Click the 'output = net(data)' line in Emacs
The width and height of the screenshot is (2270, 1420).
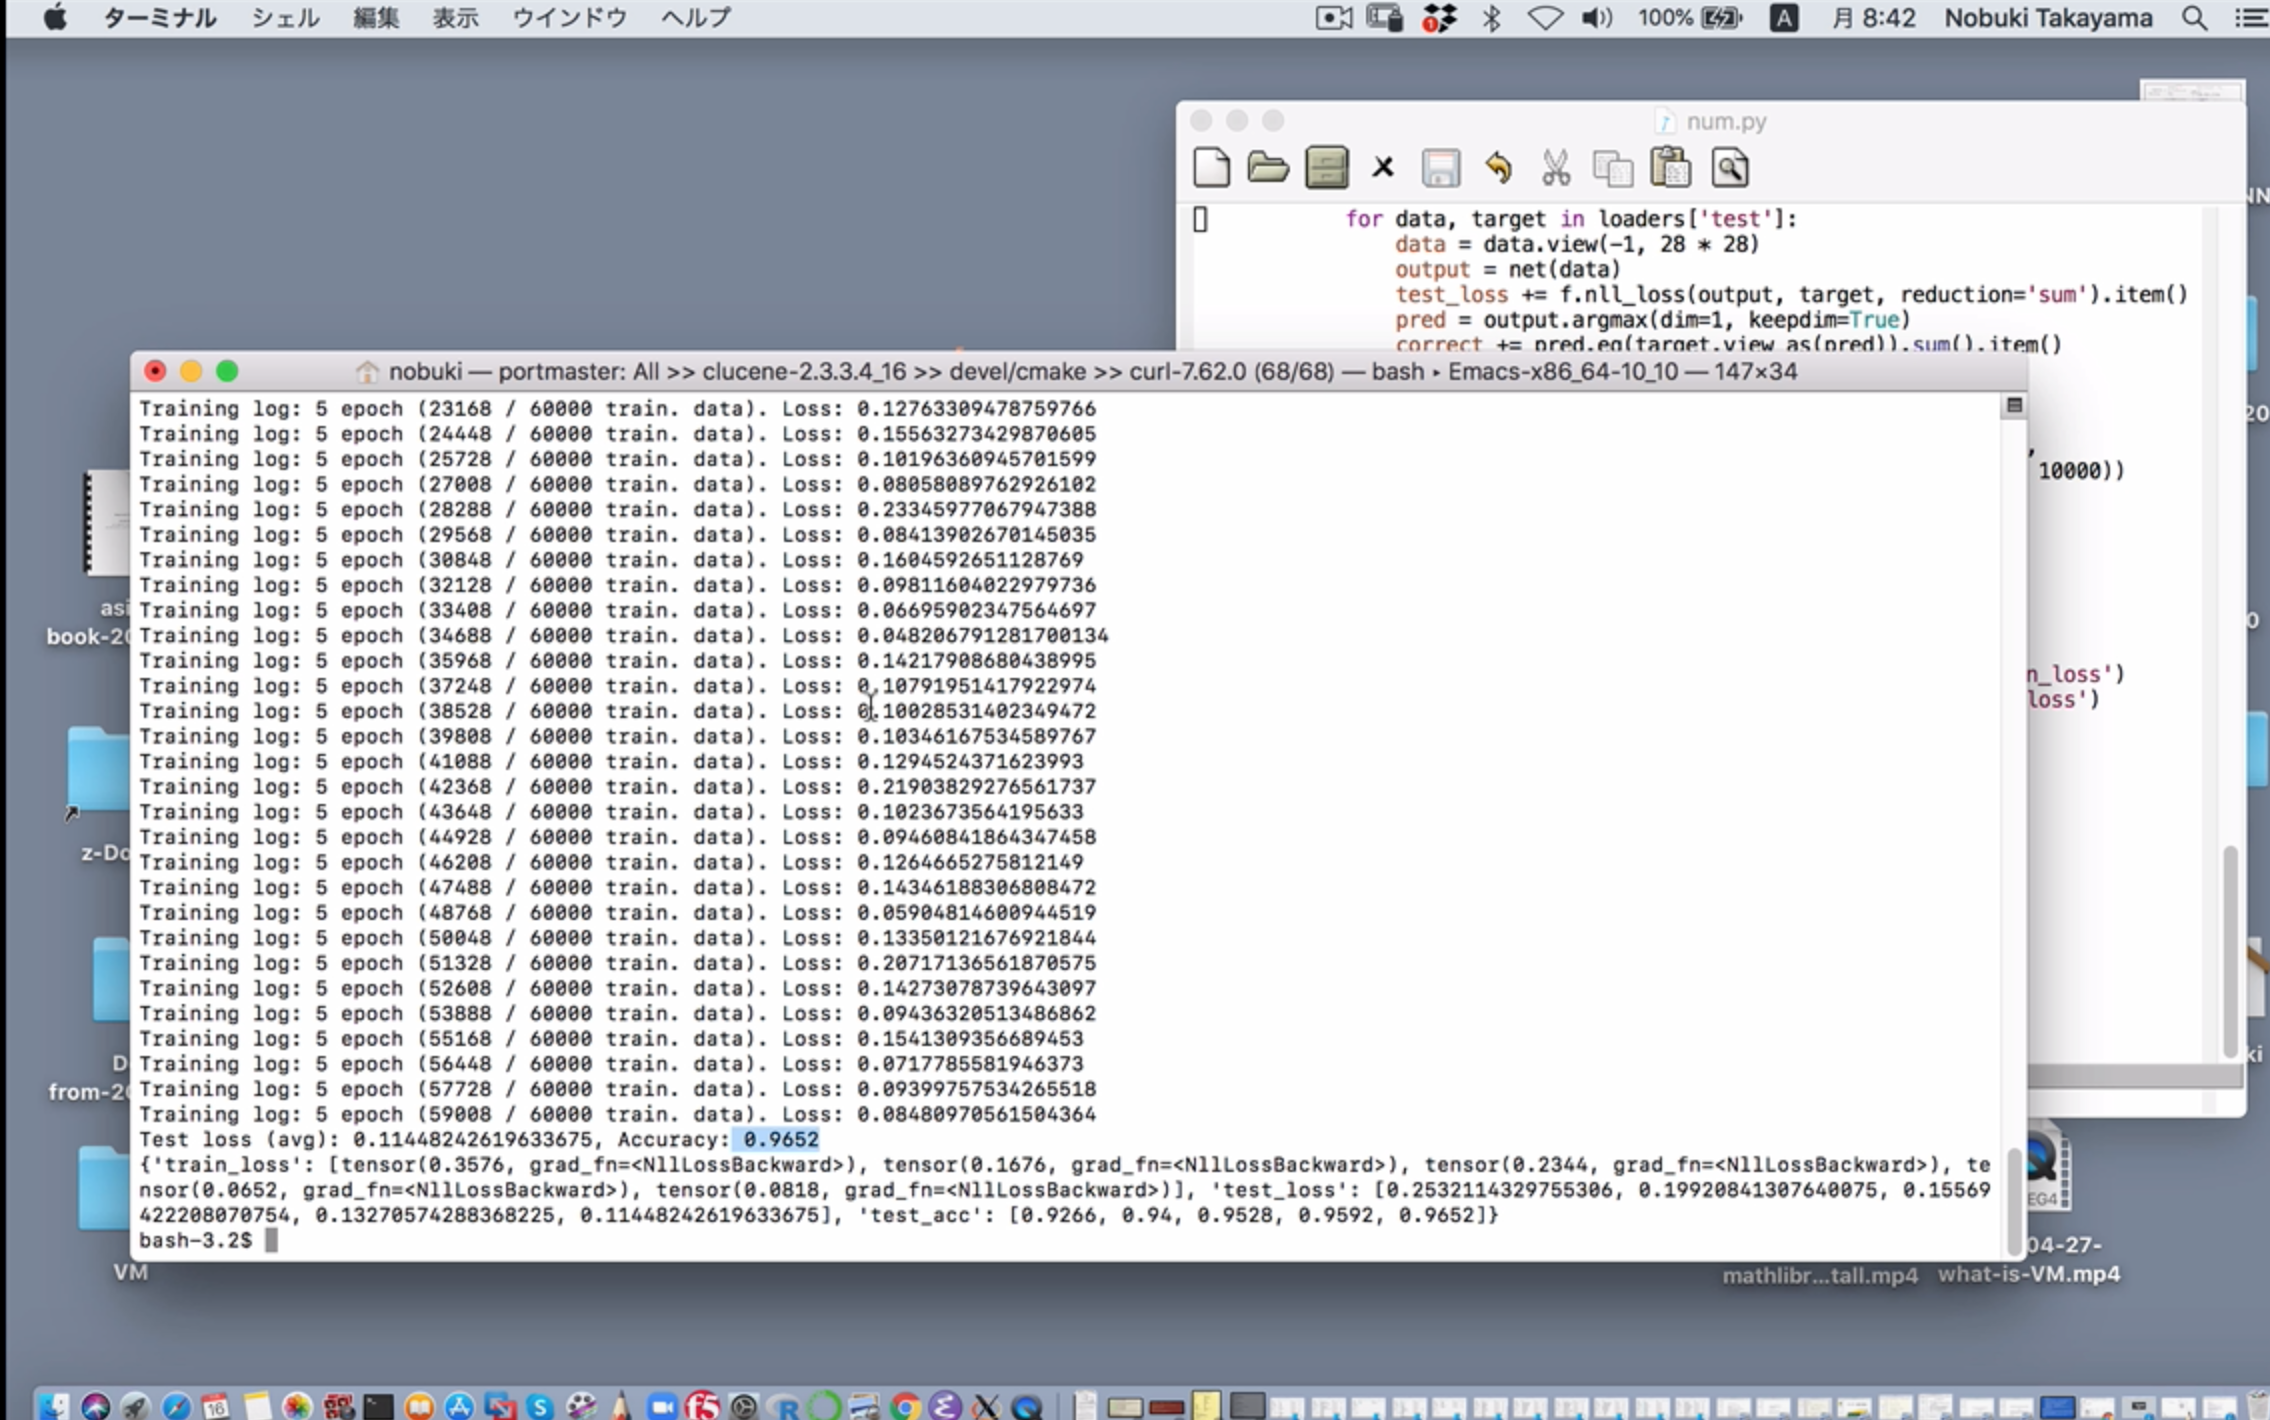pyautogui.click(x=1507, y=269)
